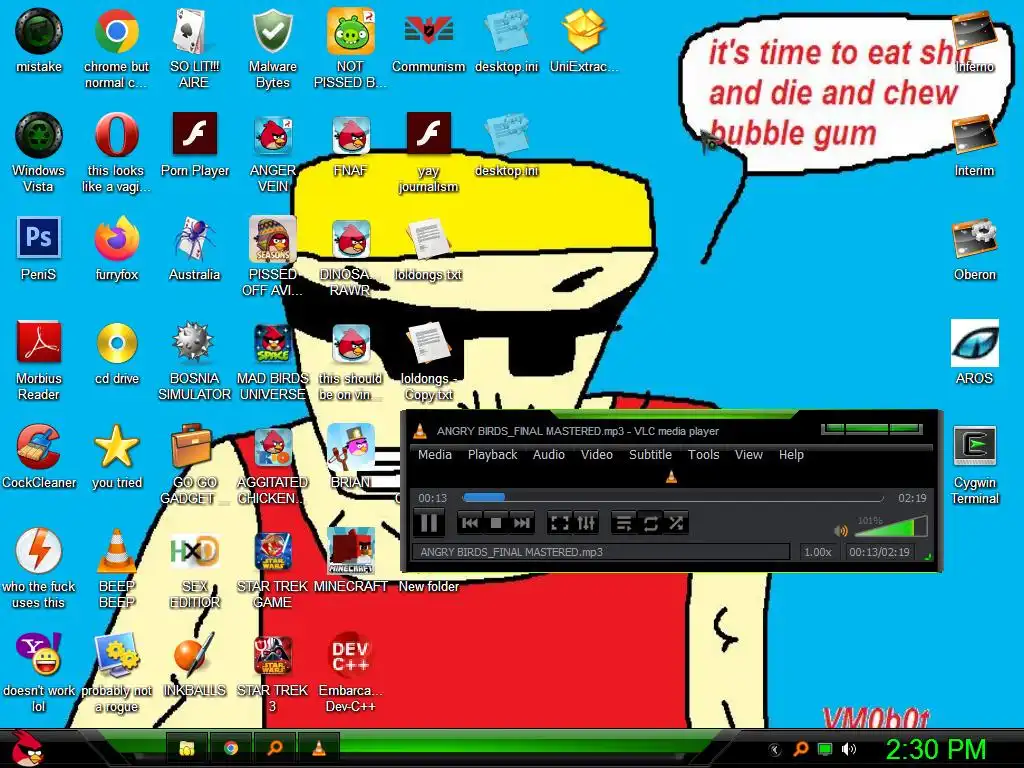Select the Morbius Reader icon
Image resolution: width=1024 pixels, height=768 pixels.
tap(39, 360)
